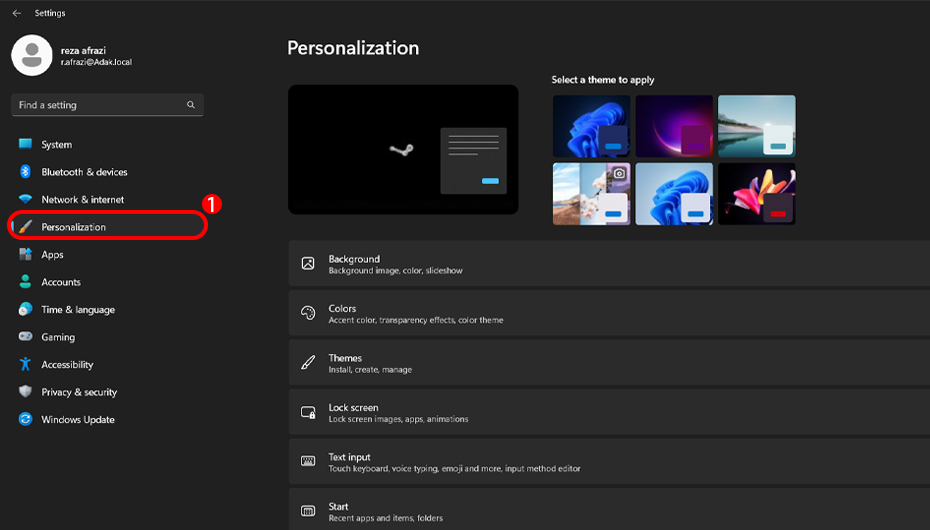Click the user profile avatar picture

[x=32, y=55]
